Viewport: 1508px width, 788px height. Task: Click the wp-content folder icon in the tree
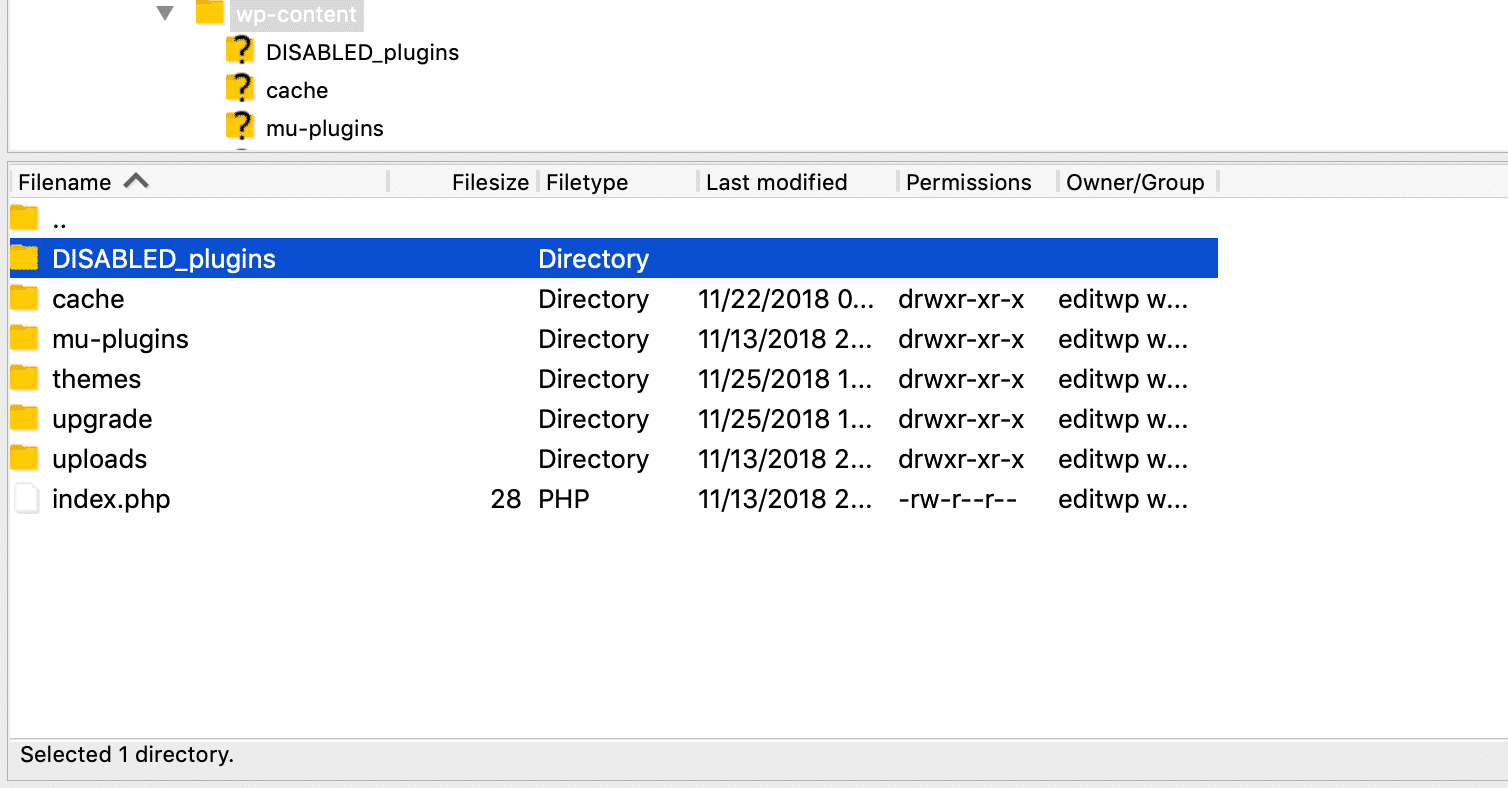209,14
